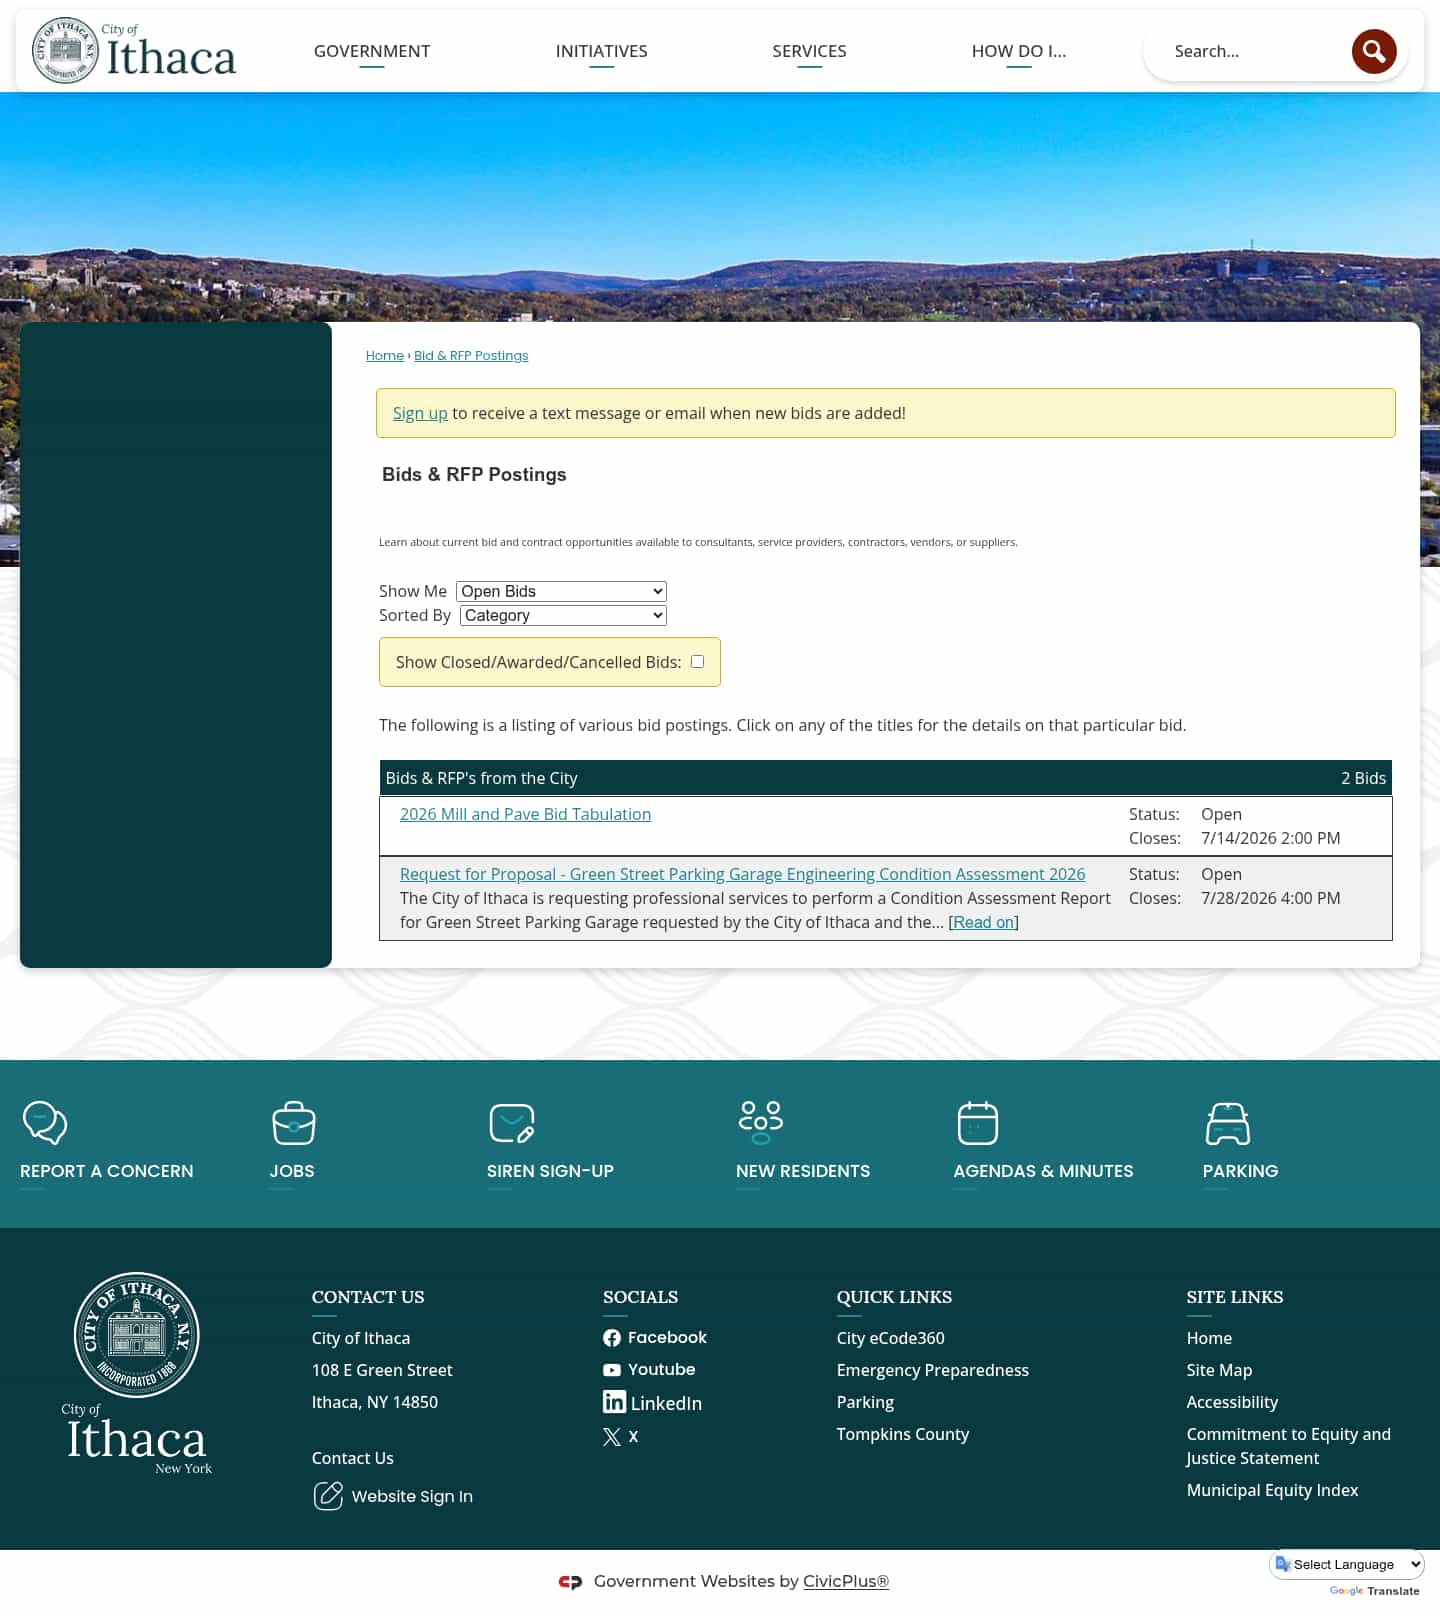The width and height of the screenshot is (1440, 1616).
Task: Open the Government menu
Action: click(x=372, y=51)
